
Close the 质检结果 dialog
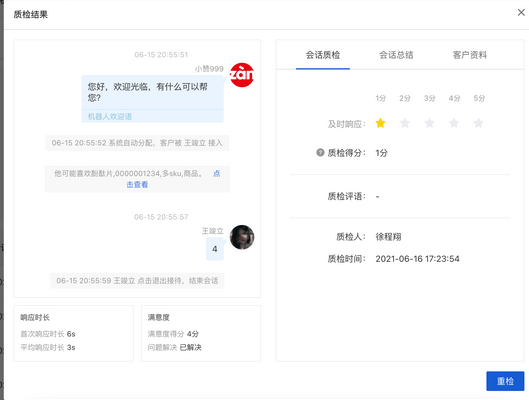pyautogui.click(x=521, y=12)
